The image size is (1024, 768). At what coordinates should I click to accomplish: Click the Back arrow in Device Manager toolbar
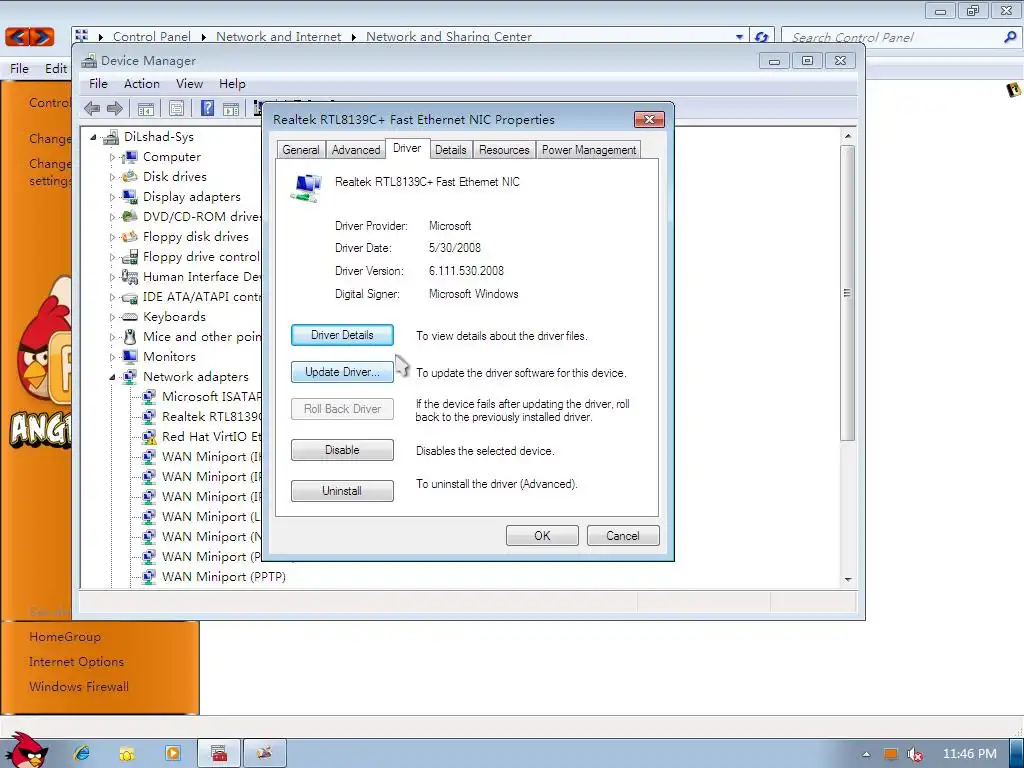(92, 108)
